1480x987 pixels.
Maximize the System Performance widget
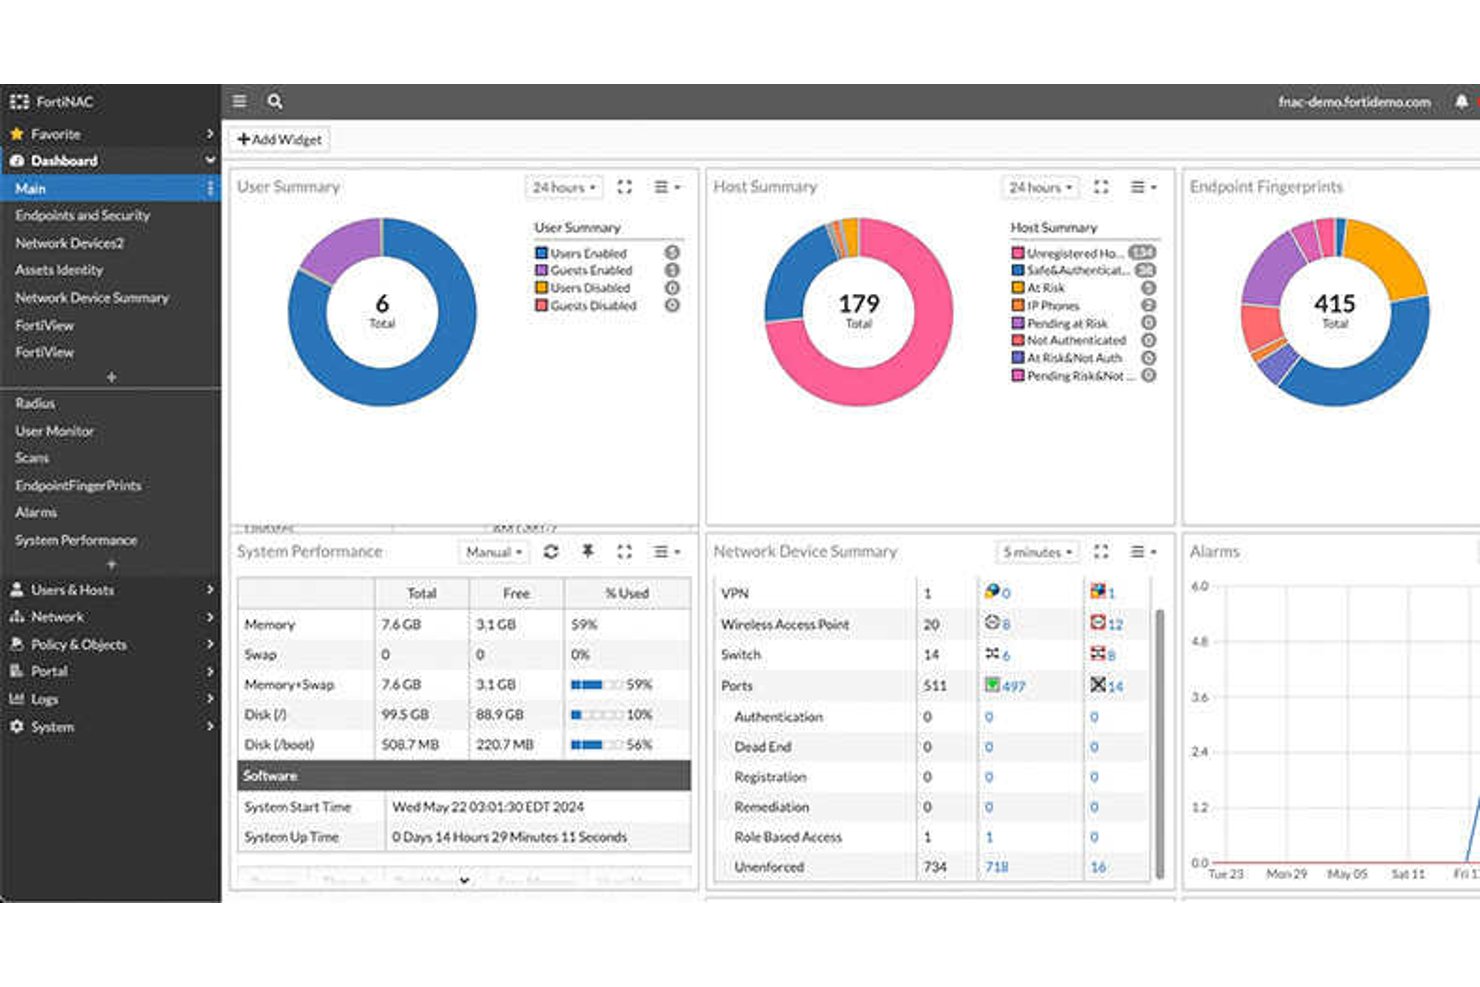(625, 551)
